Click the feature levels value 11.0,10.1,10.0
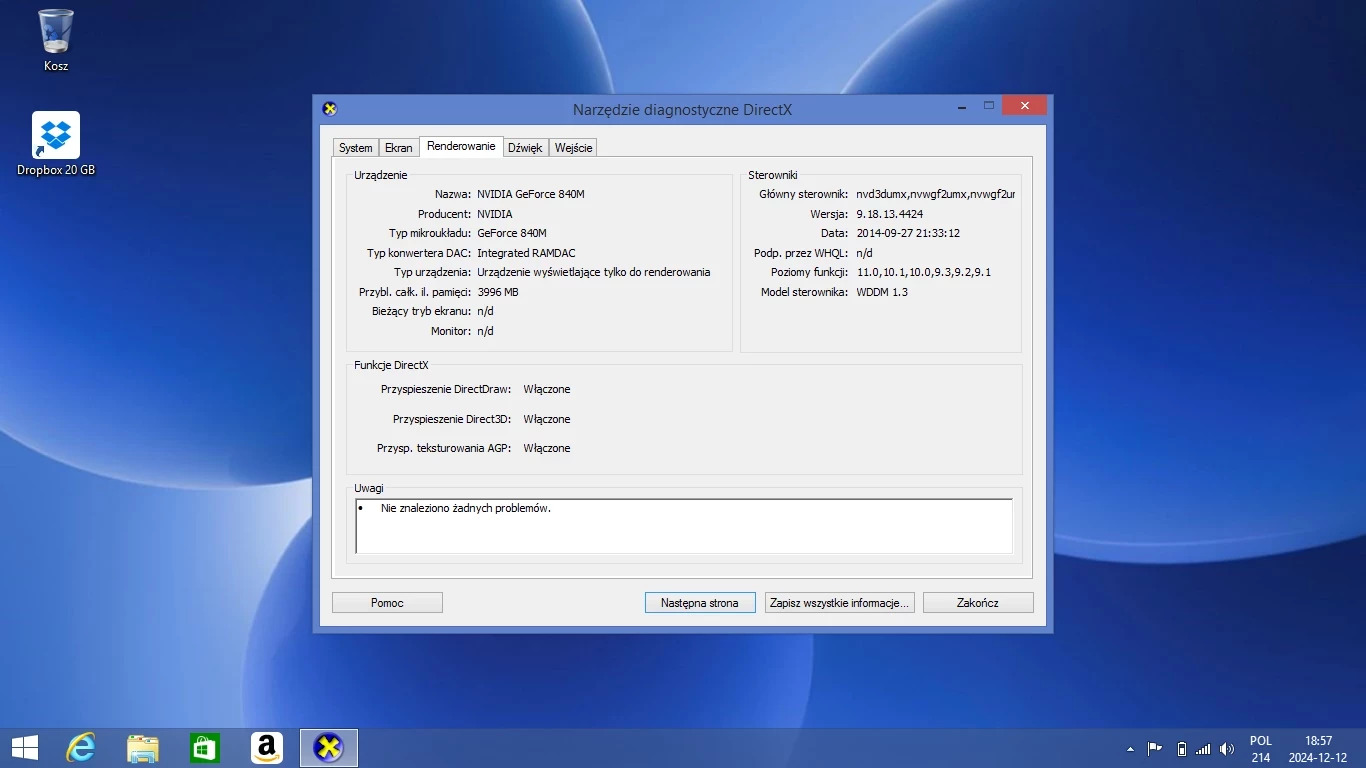This screenshot has height=768, width=1366. (924, 272)
